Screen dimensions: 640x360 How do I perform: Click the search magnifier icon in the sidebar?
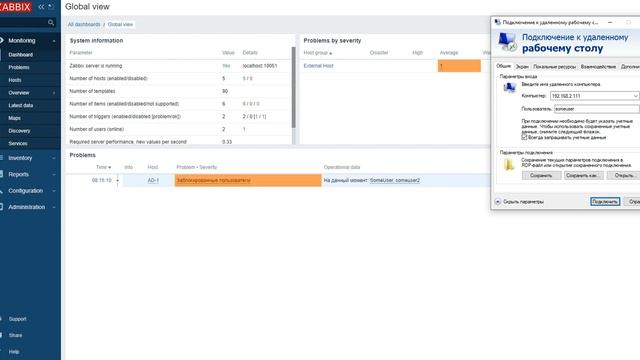[51, 22]
